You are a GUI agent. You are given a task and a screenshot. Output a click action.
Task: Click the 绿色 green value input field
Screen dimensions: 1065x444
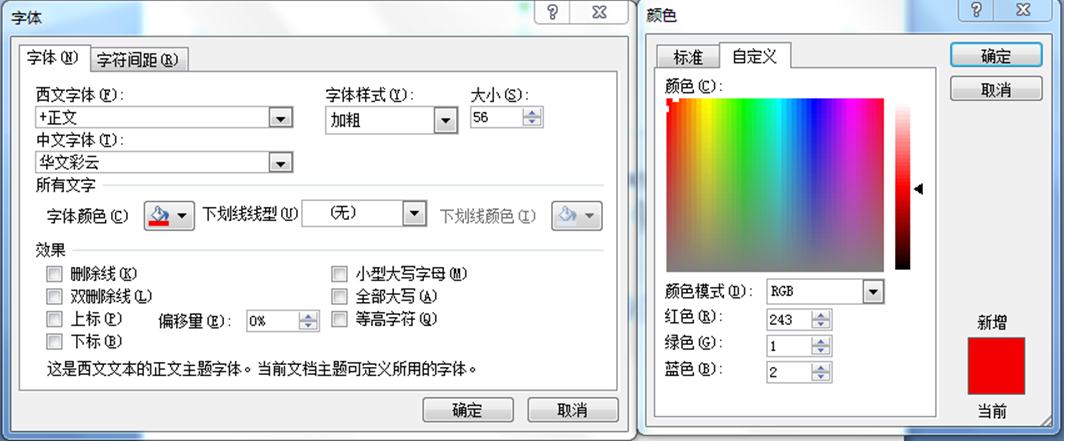tap(789, 346)
